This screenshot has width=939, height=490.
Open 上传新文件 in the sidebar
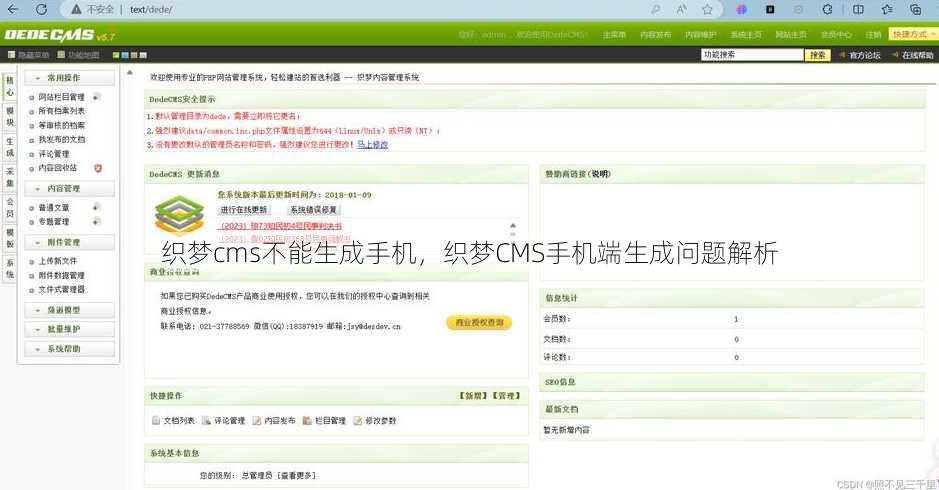point(57,261)
